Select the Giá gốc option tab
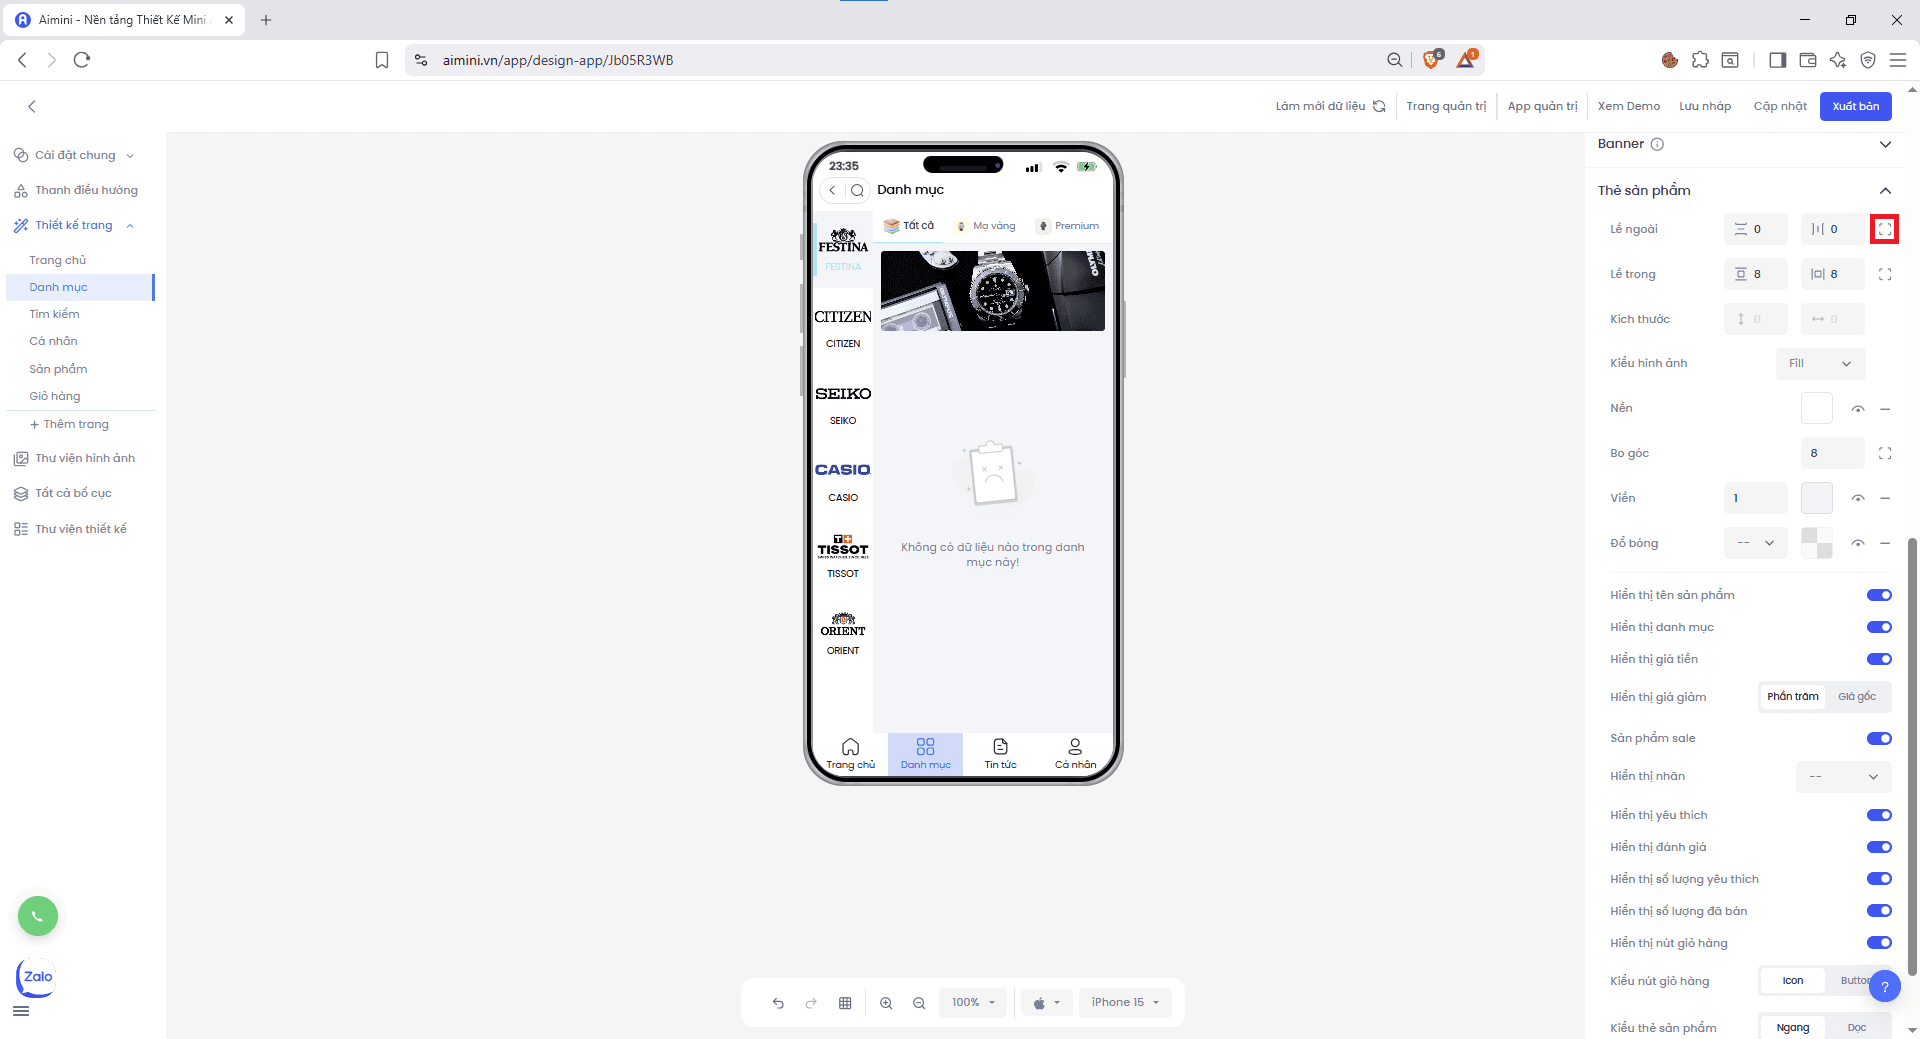Image resolution: width=1920 pixels, height=1039 pixels. pos(1856,697)
